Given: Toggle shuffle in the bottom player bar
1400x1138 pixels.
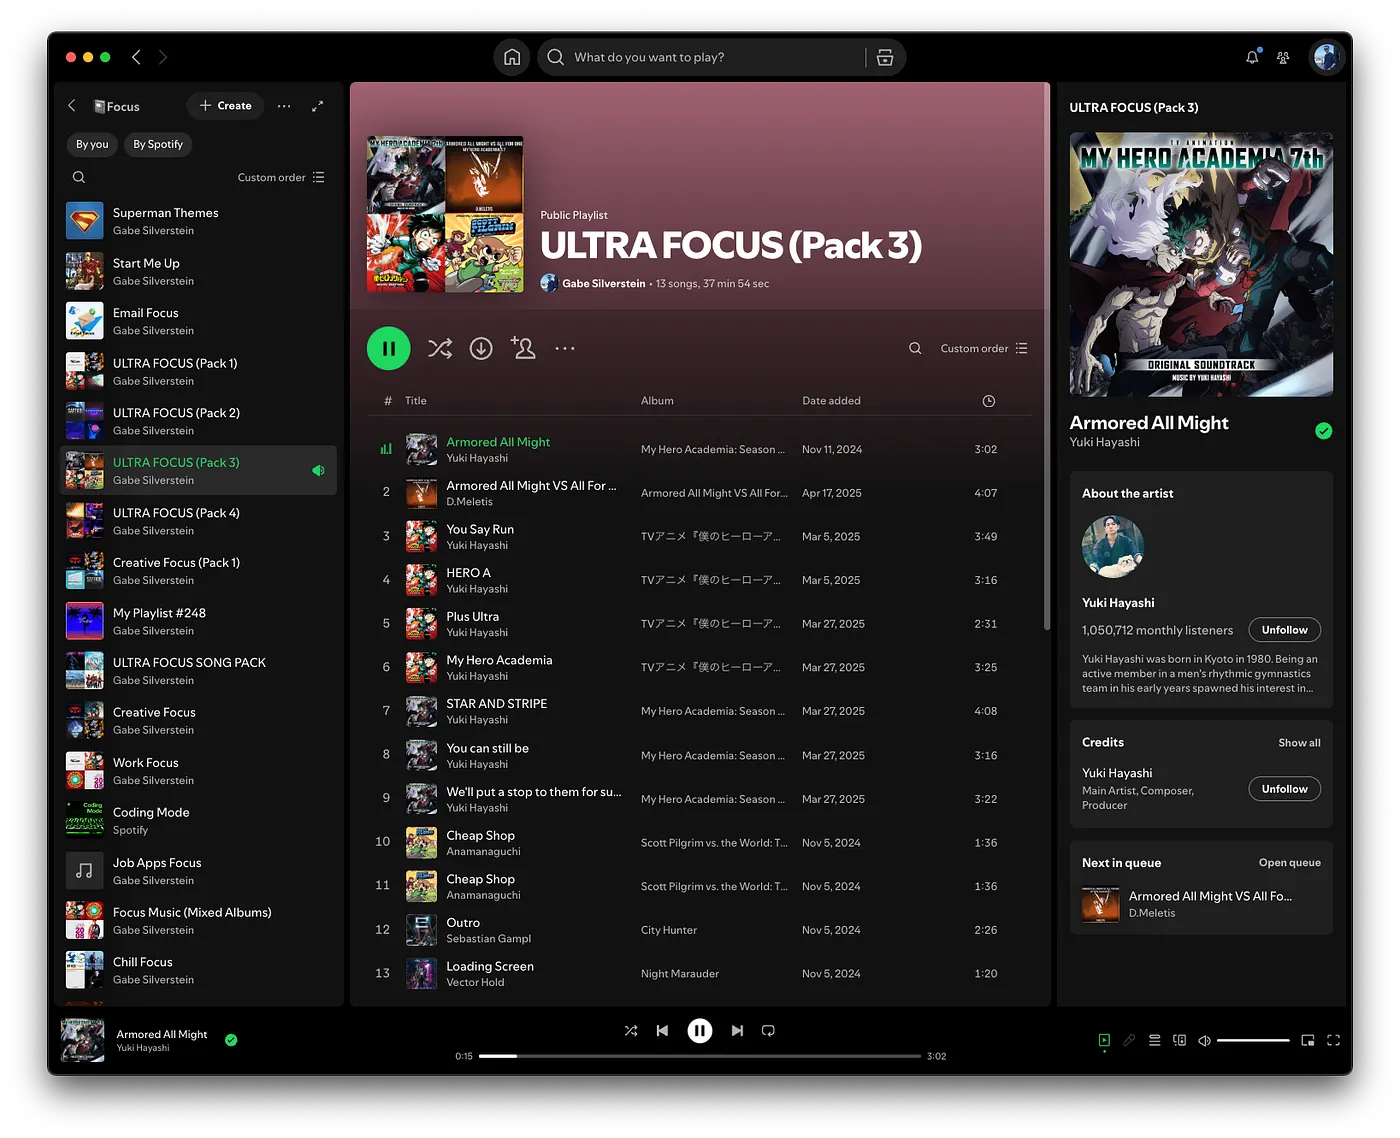Looking at the screenshot, I should pos(631,1031).
